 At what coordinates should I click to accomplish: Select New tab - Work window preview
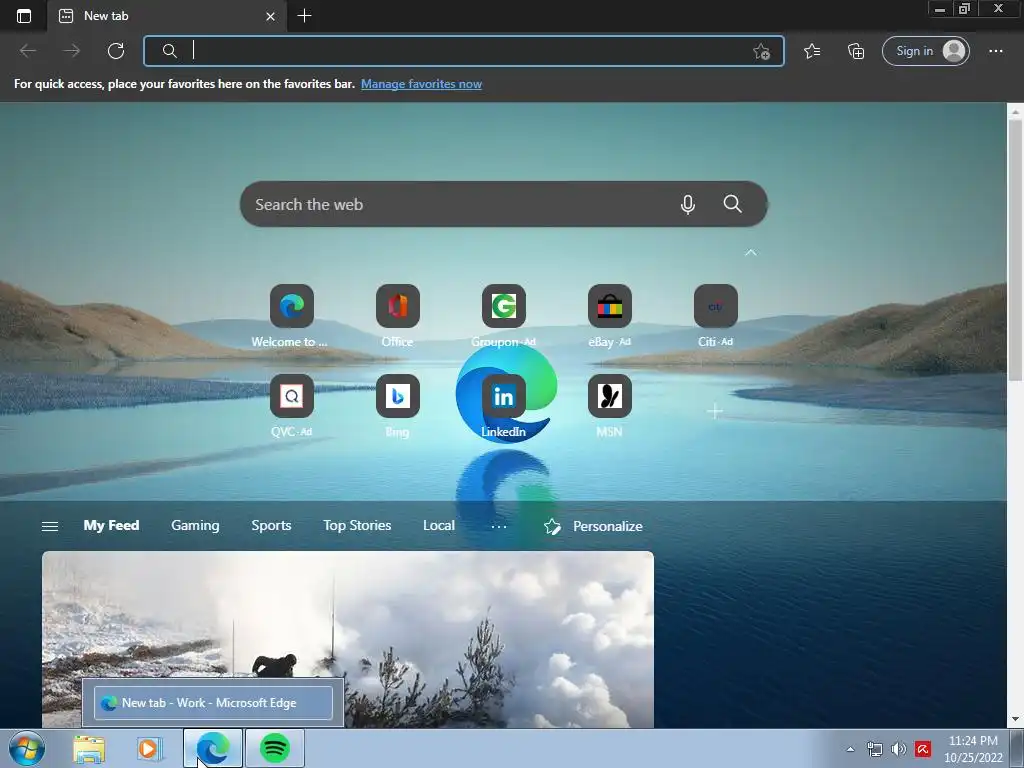click(213, 703)
